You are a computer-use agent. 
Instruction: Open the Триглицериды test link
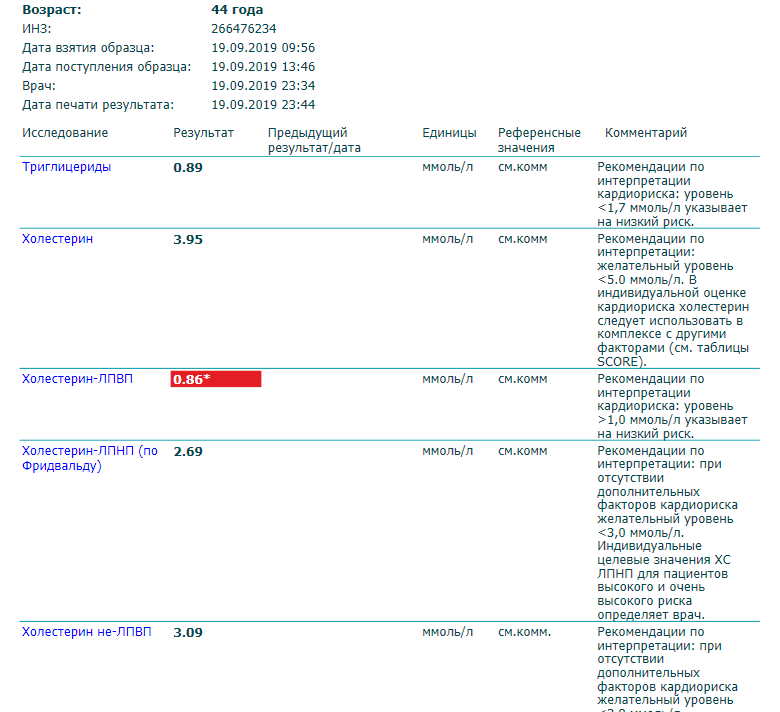[x=66, y=167]
